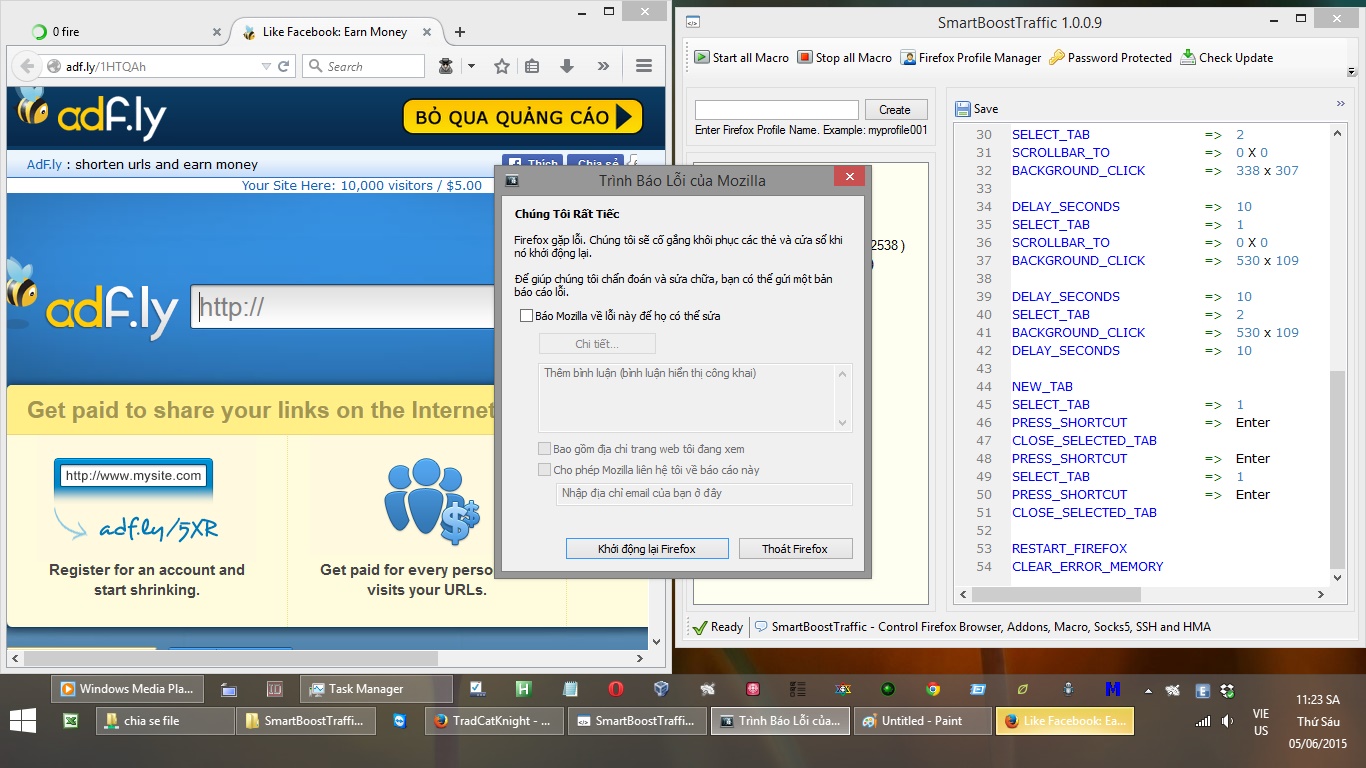Open the Firefox downloads arrow icon
1366x768 pixels.
pos(567,66)
